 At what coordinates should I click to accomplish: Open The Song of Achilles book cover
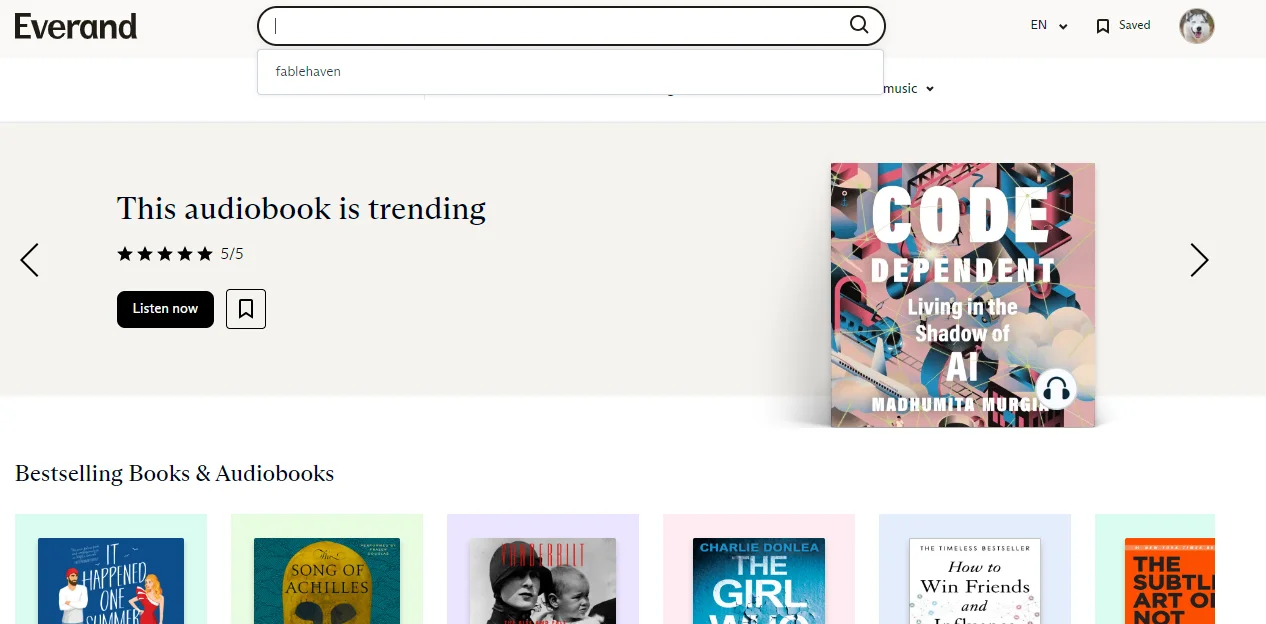pos(327,581)
